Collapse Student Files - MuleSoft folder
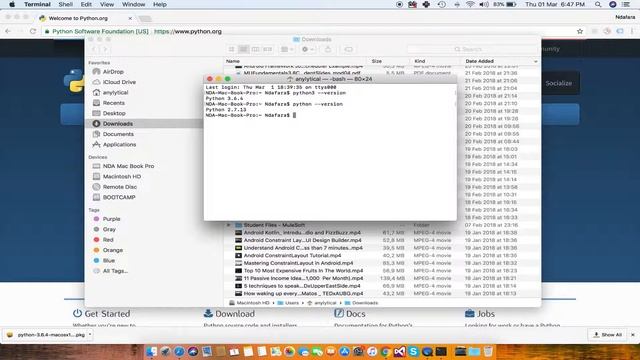The height and width of the screenshot is (360, 640). 229,225
